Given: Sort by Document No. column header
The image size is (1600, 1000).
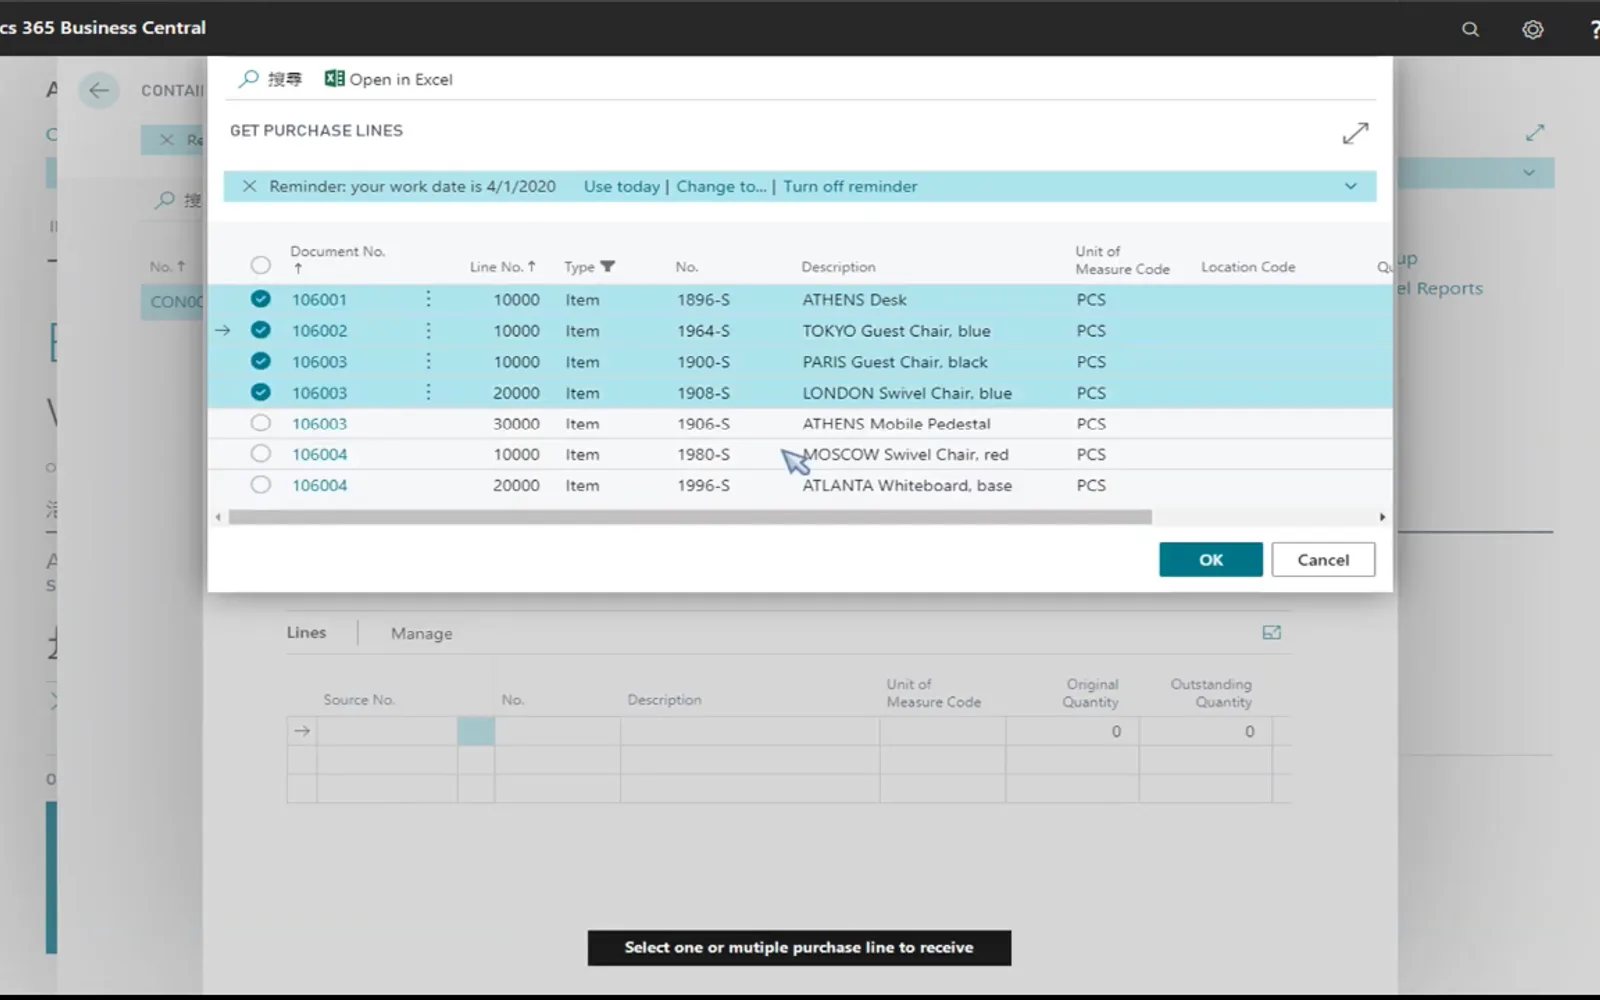Looking at the screenshot, I should [337, 258].
